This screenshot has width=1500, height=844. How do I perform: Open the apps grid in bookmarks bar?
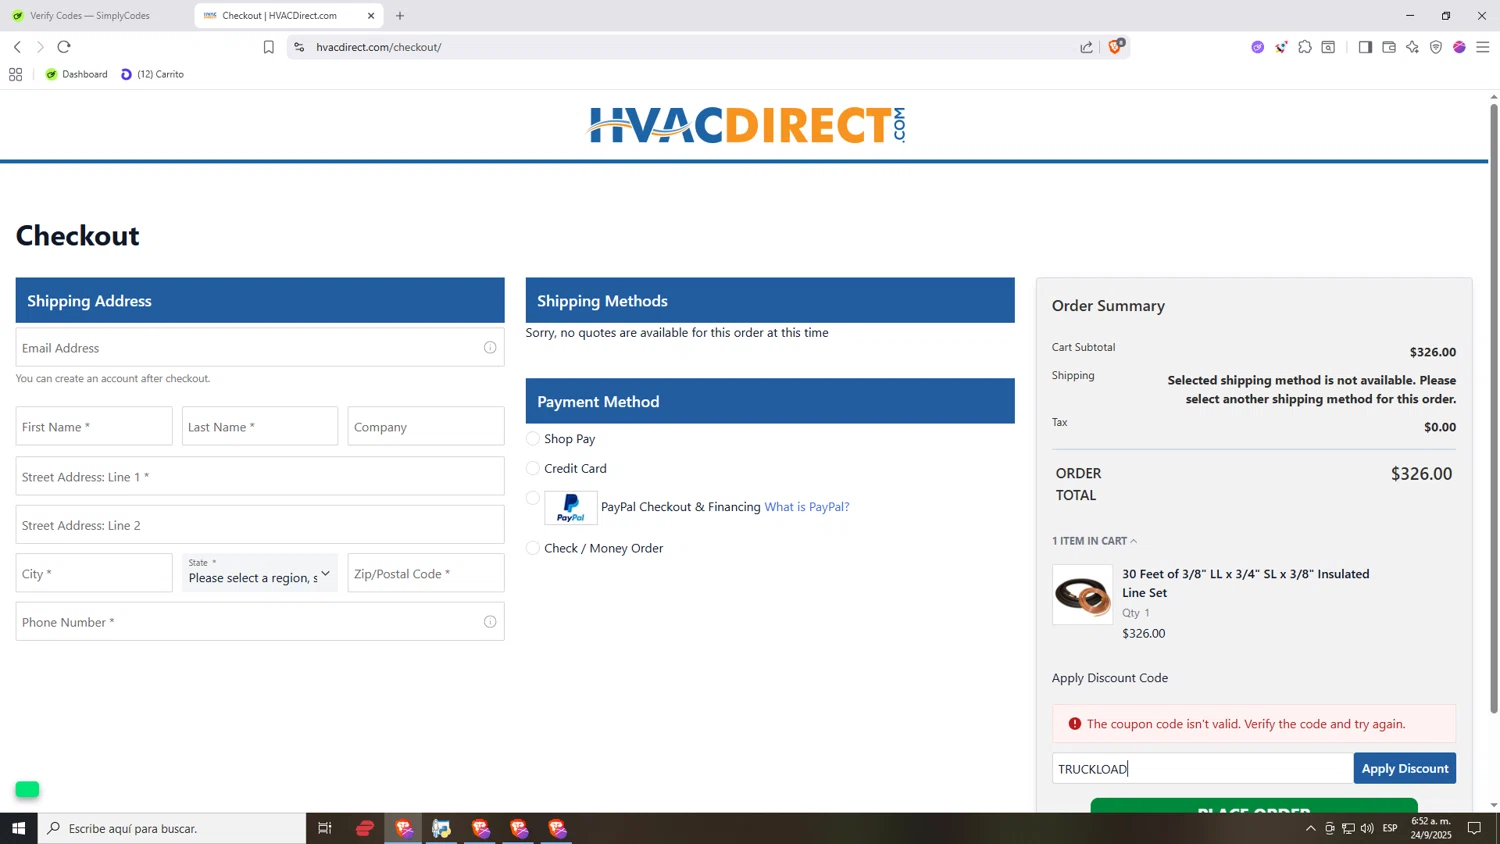(15, 74)
